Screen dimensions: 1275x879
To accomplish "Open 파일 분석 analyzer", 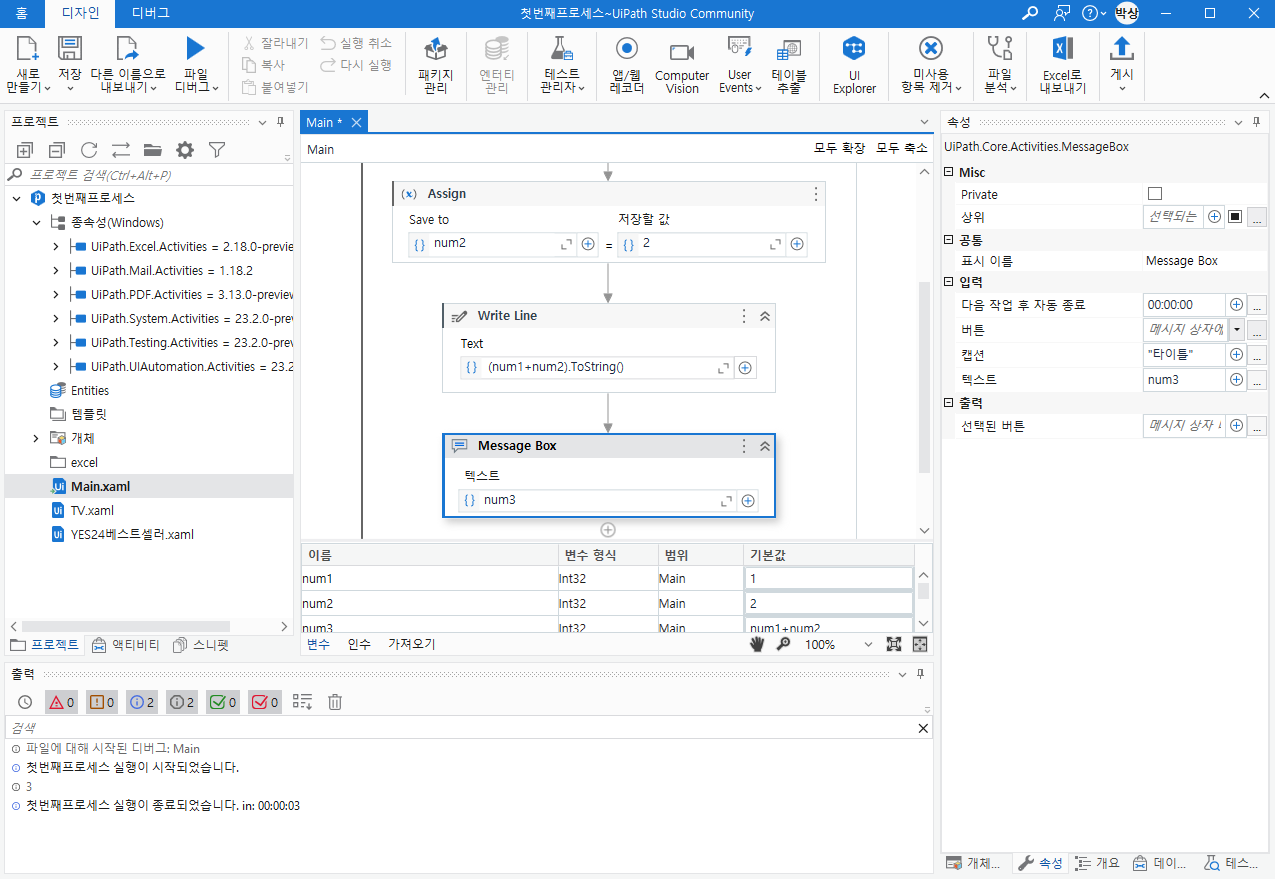I will [999, 66].
